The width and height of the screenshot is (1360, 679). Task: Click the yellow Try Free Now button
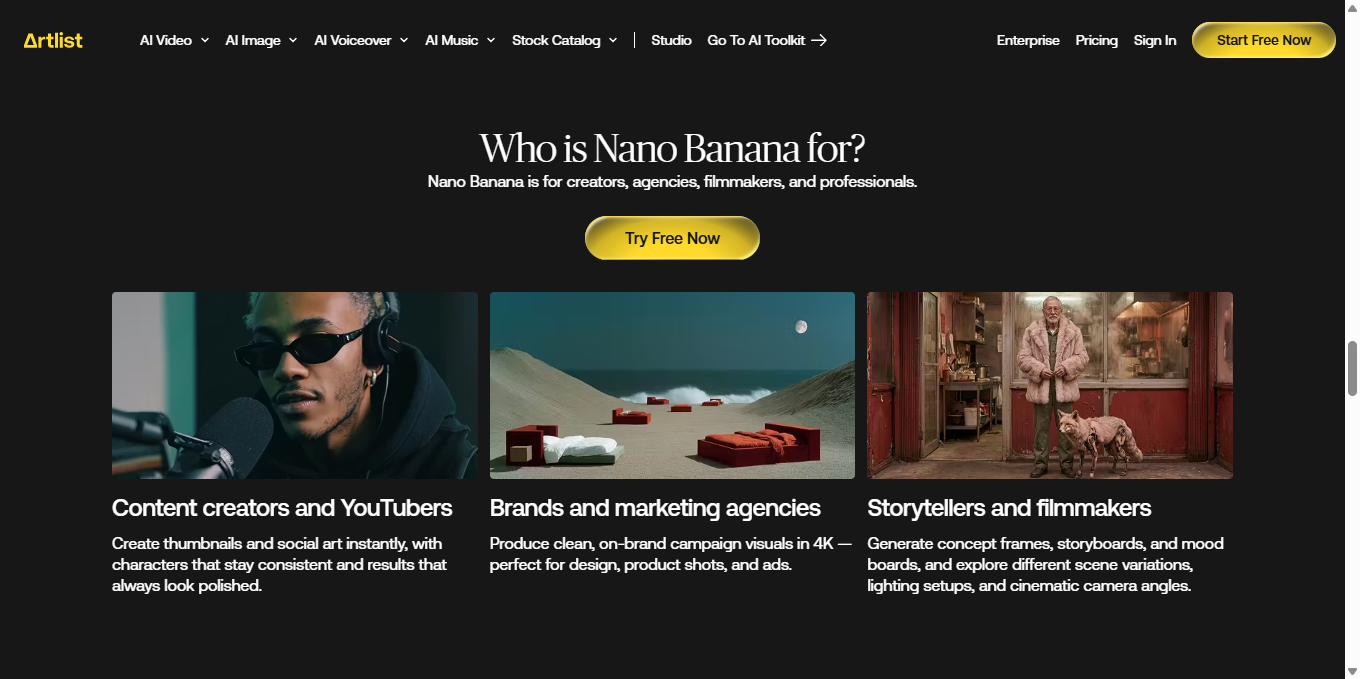672,238
